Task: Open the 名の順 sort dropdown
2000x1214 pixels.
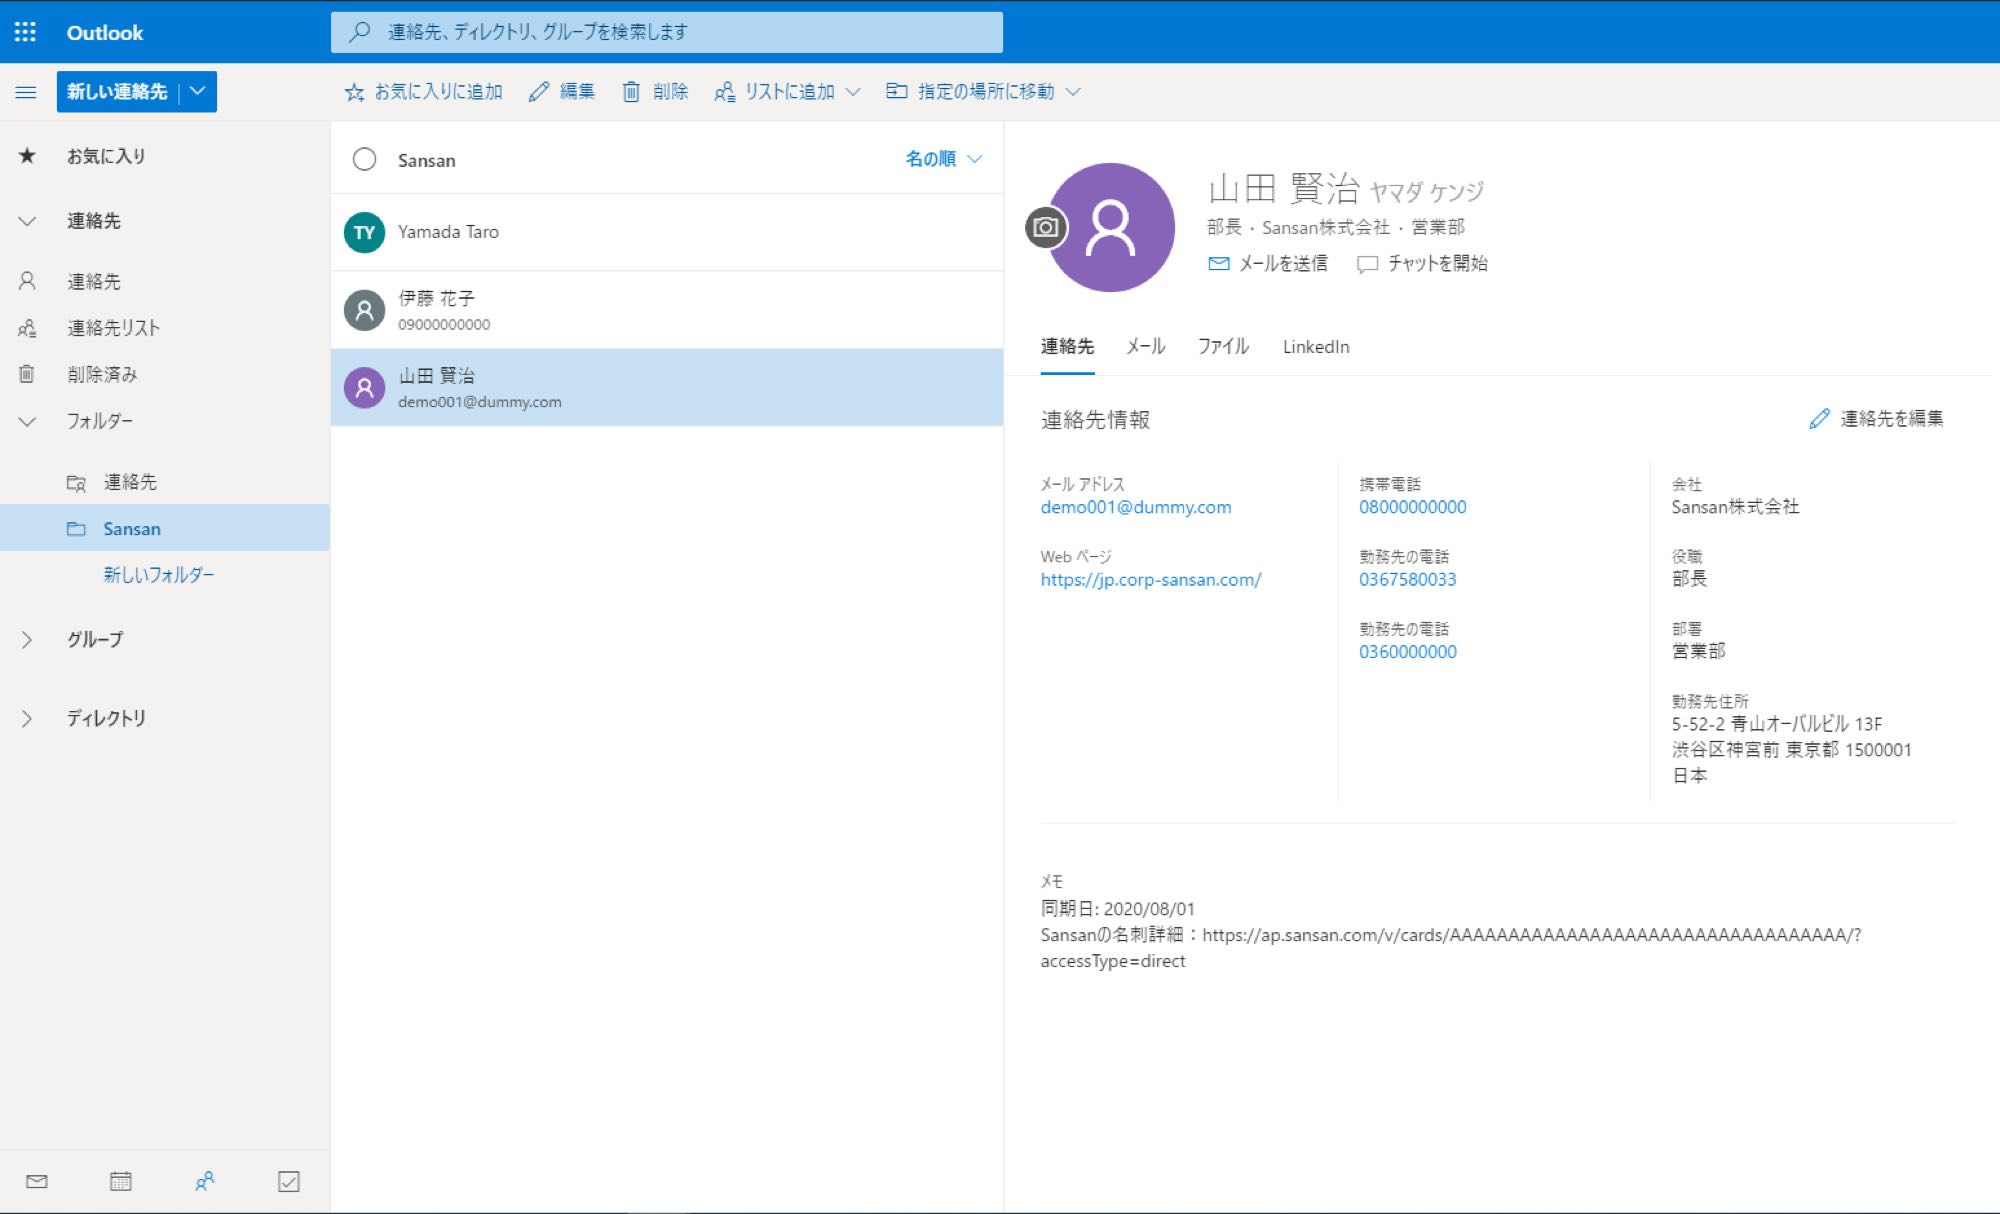Action: click(x=944, y=159)
